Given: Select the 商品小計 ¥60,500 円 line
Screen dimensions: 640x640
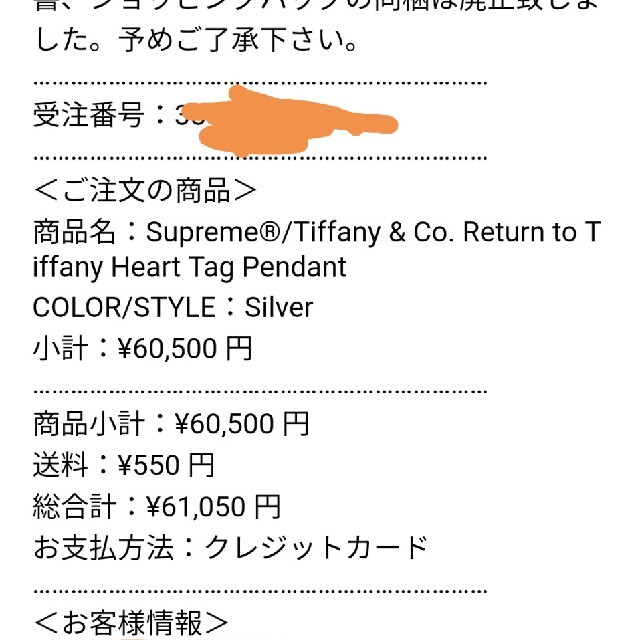Looking at the screenshot, I should 171,424.
